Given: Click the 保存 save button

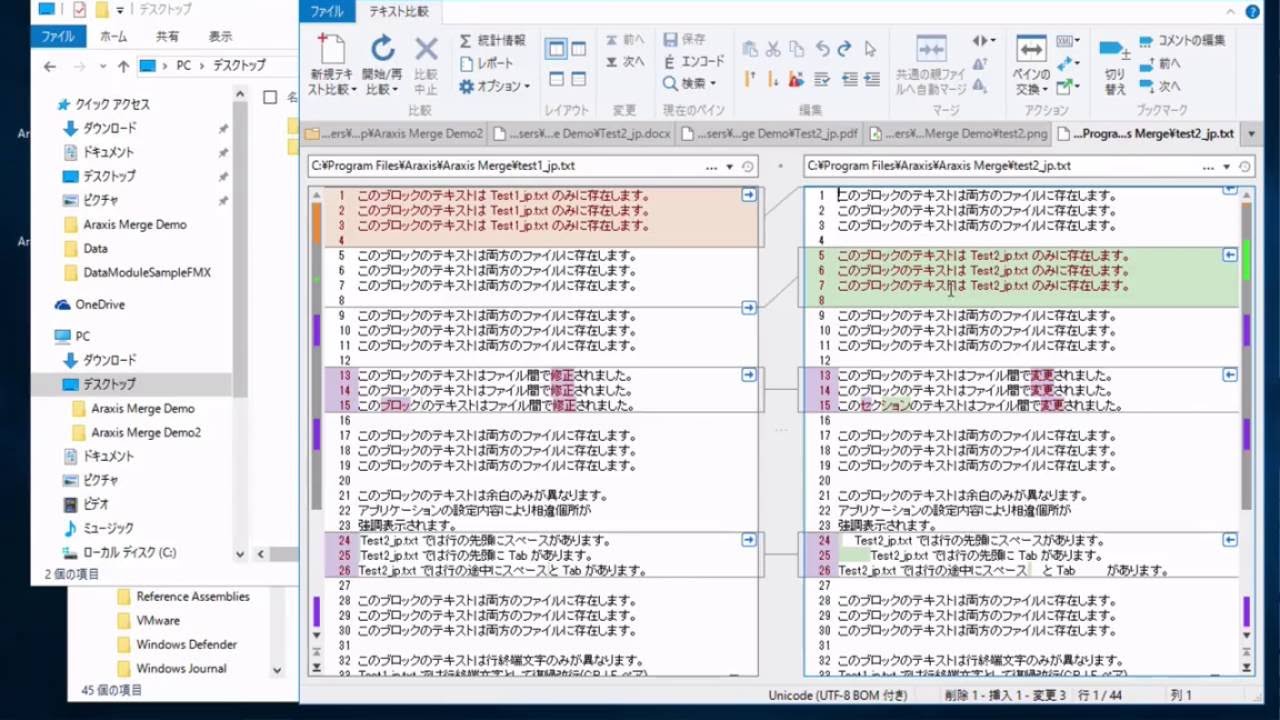Looking at the screenshot, I should tap(685, 40).
